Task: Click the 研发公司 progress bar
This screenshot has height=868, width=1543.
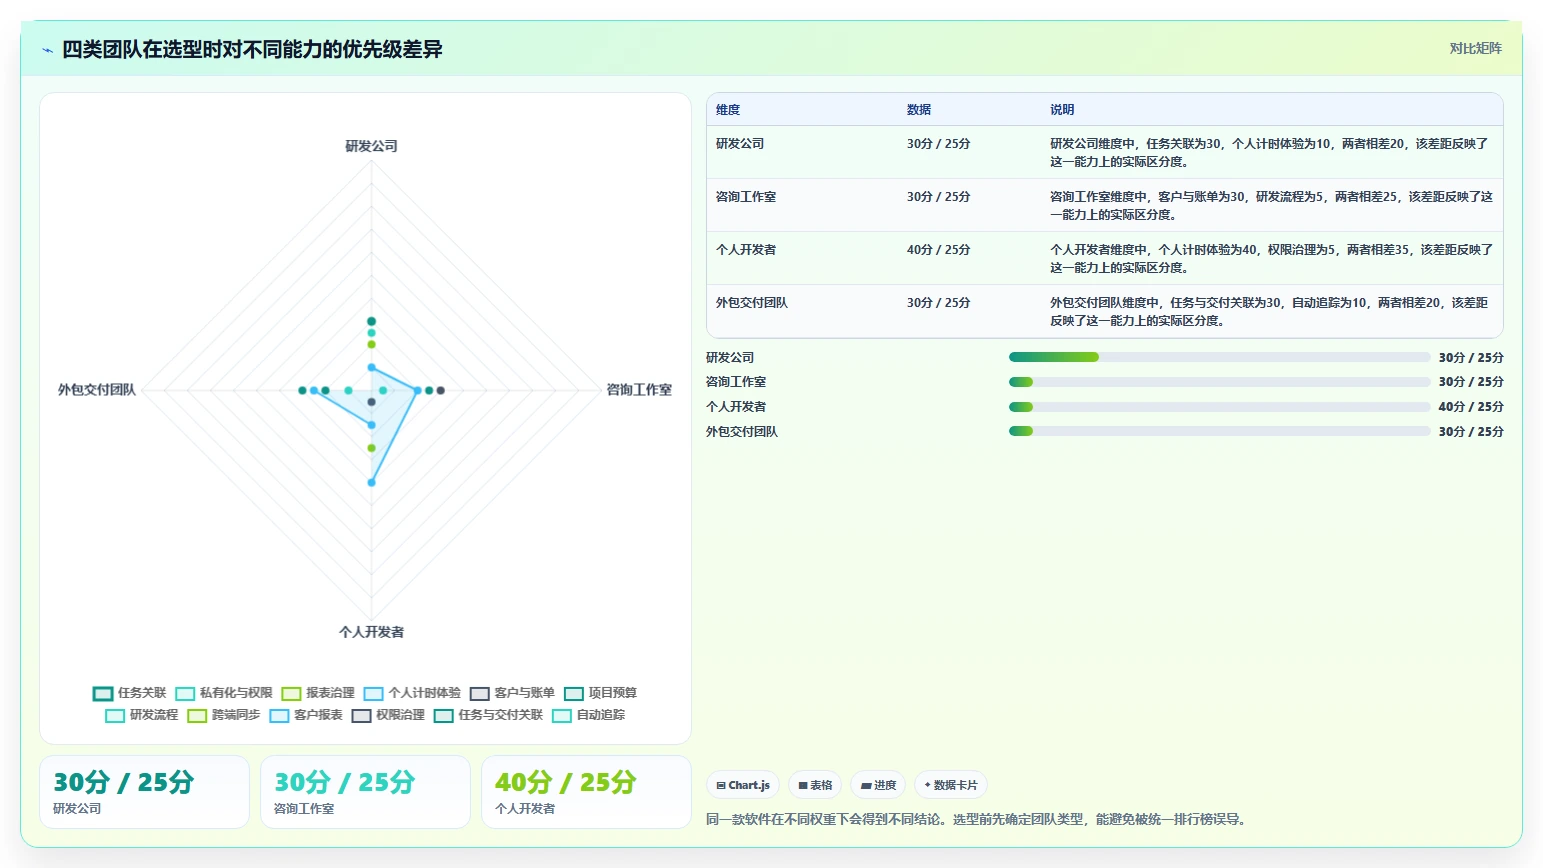Action: tap(1219, 357)
